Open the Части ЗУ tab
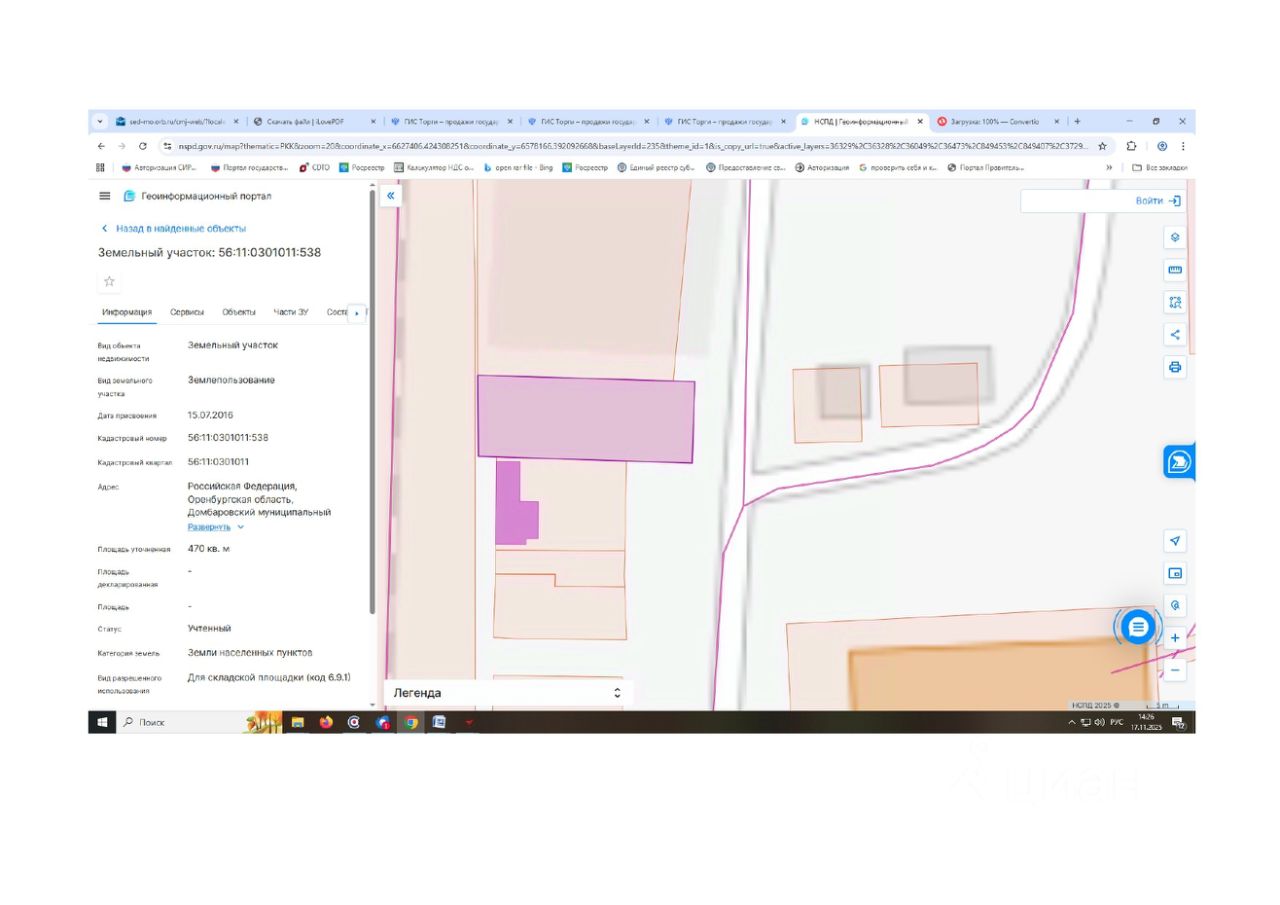This screenshot has width=1280, height=905. tap(291, 312)
